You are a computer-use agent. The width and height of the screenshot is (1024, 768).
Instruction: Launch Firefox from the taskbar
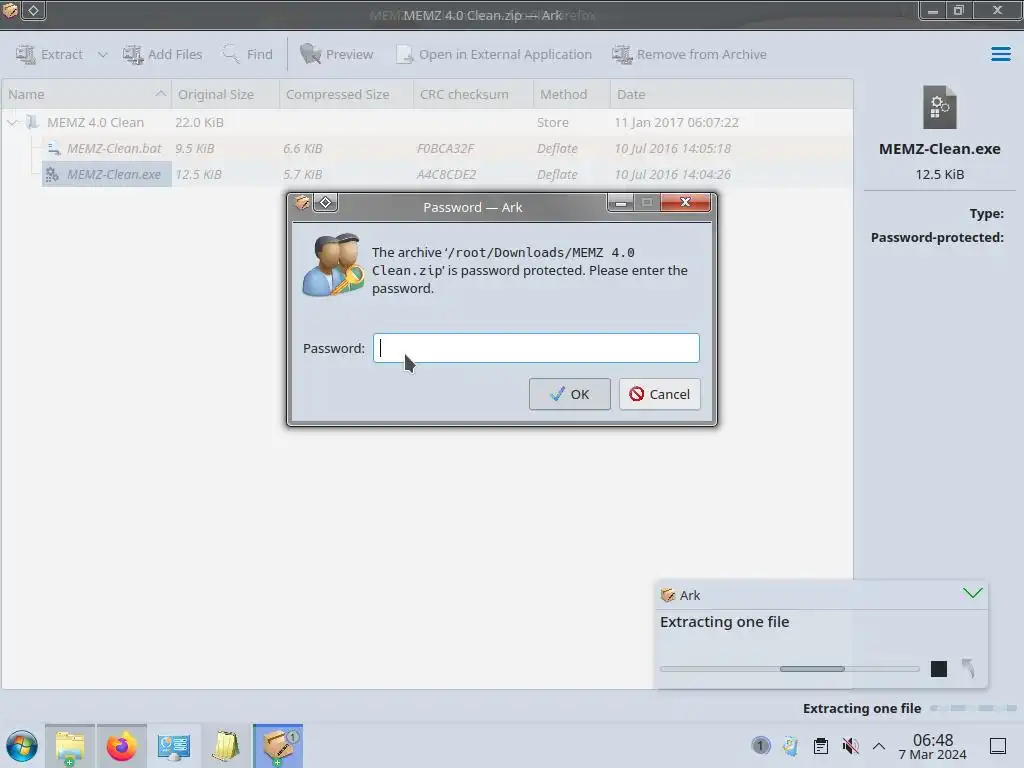(122, 746)
